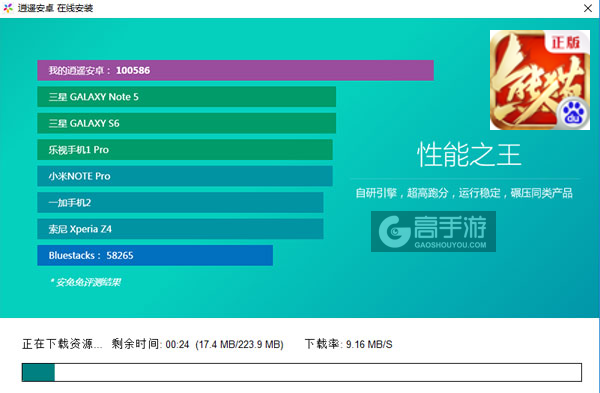Select the 一加手机2 bar
The height and width of the screenshot is (393, 600).
coord(180,202)
